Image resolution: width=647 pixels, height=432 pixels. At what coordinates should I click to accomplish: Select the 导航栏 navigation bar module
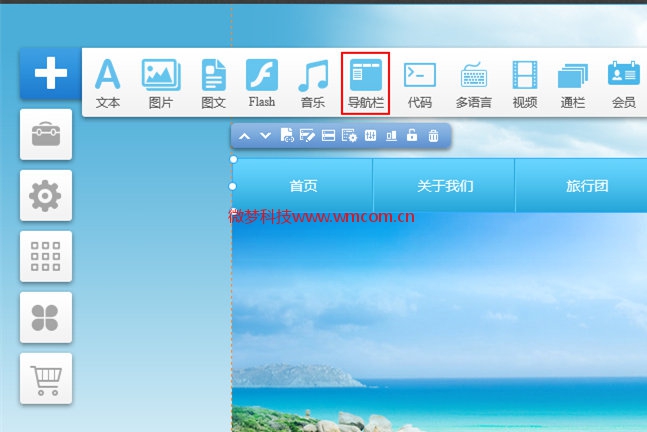(x=366, y=83)
